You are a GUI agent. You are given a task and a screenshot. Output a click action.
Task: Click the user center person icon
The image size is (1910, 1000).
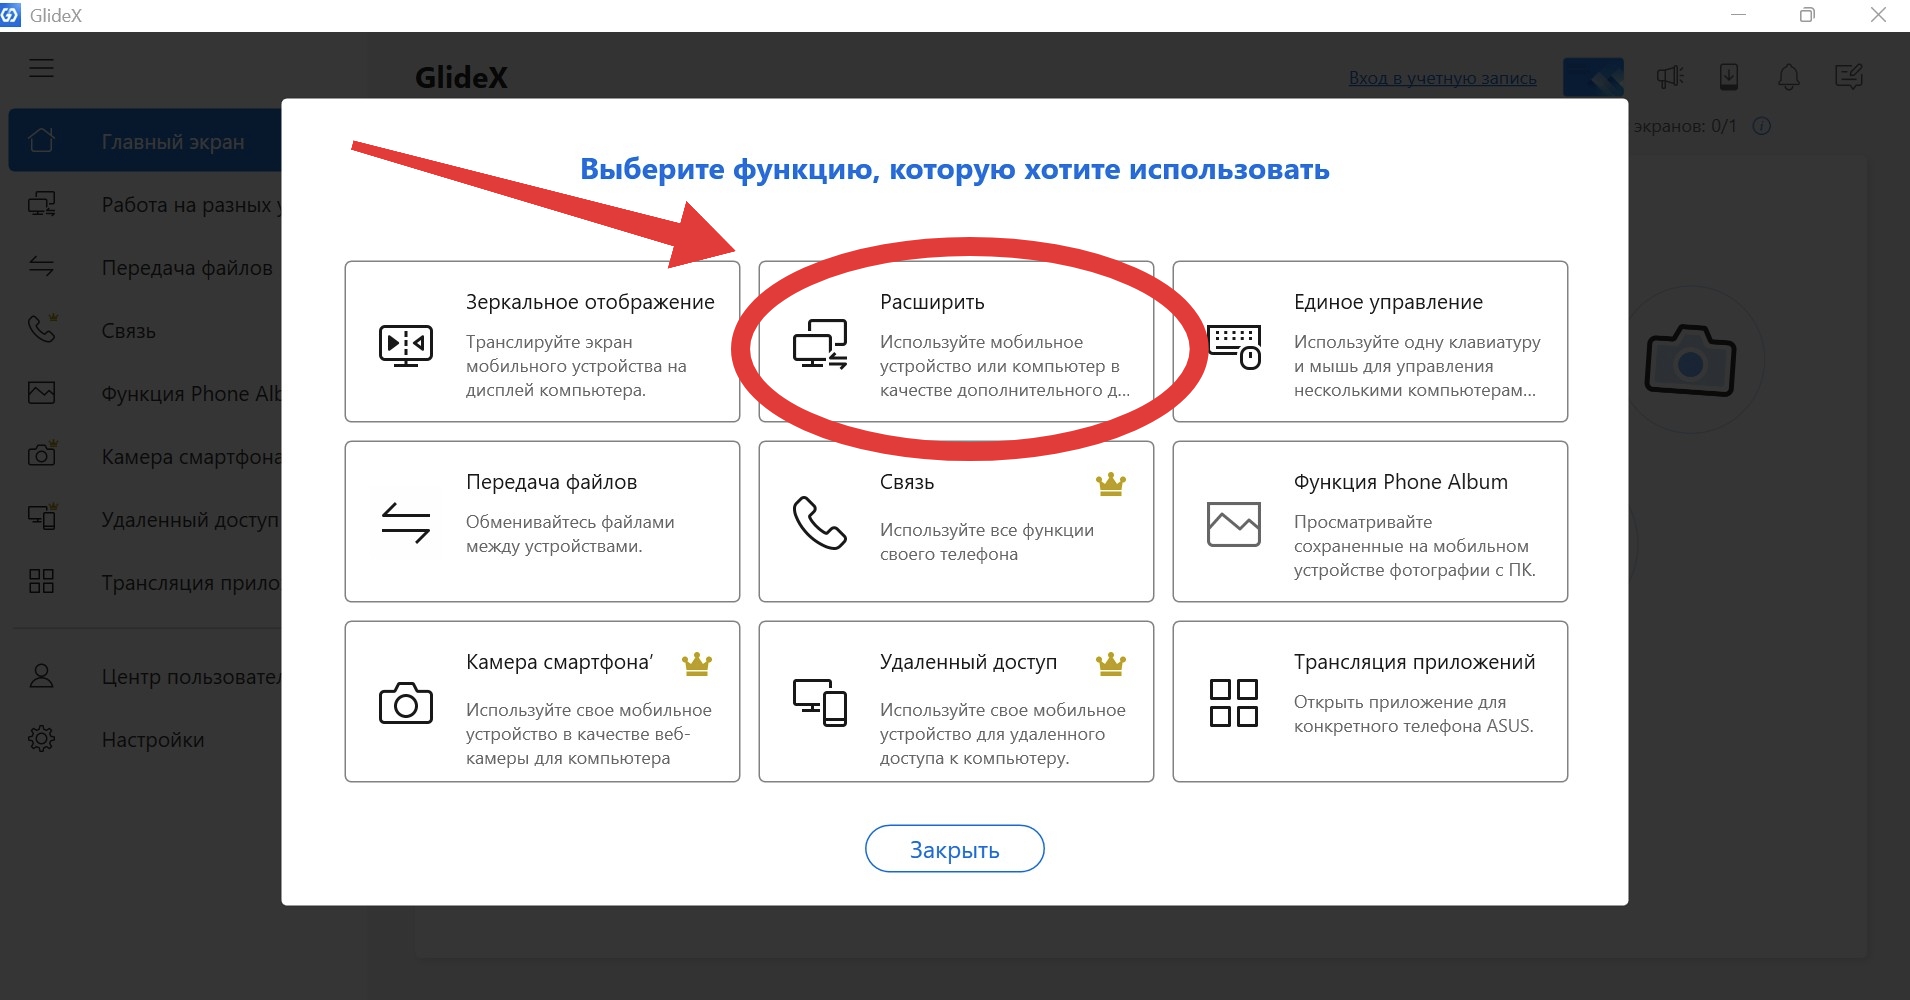41,676
